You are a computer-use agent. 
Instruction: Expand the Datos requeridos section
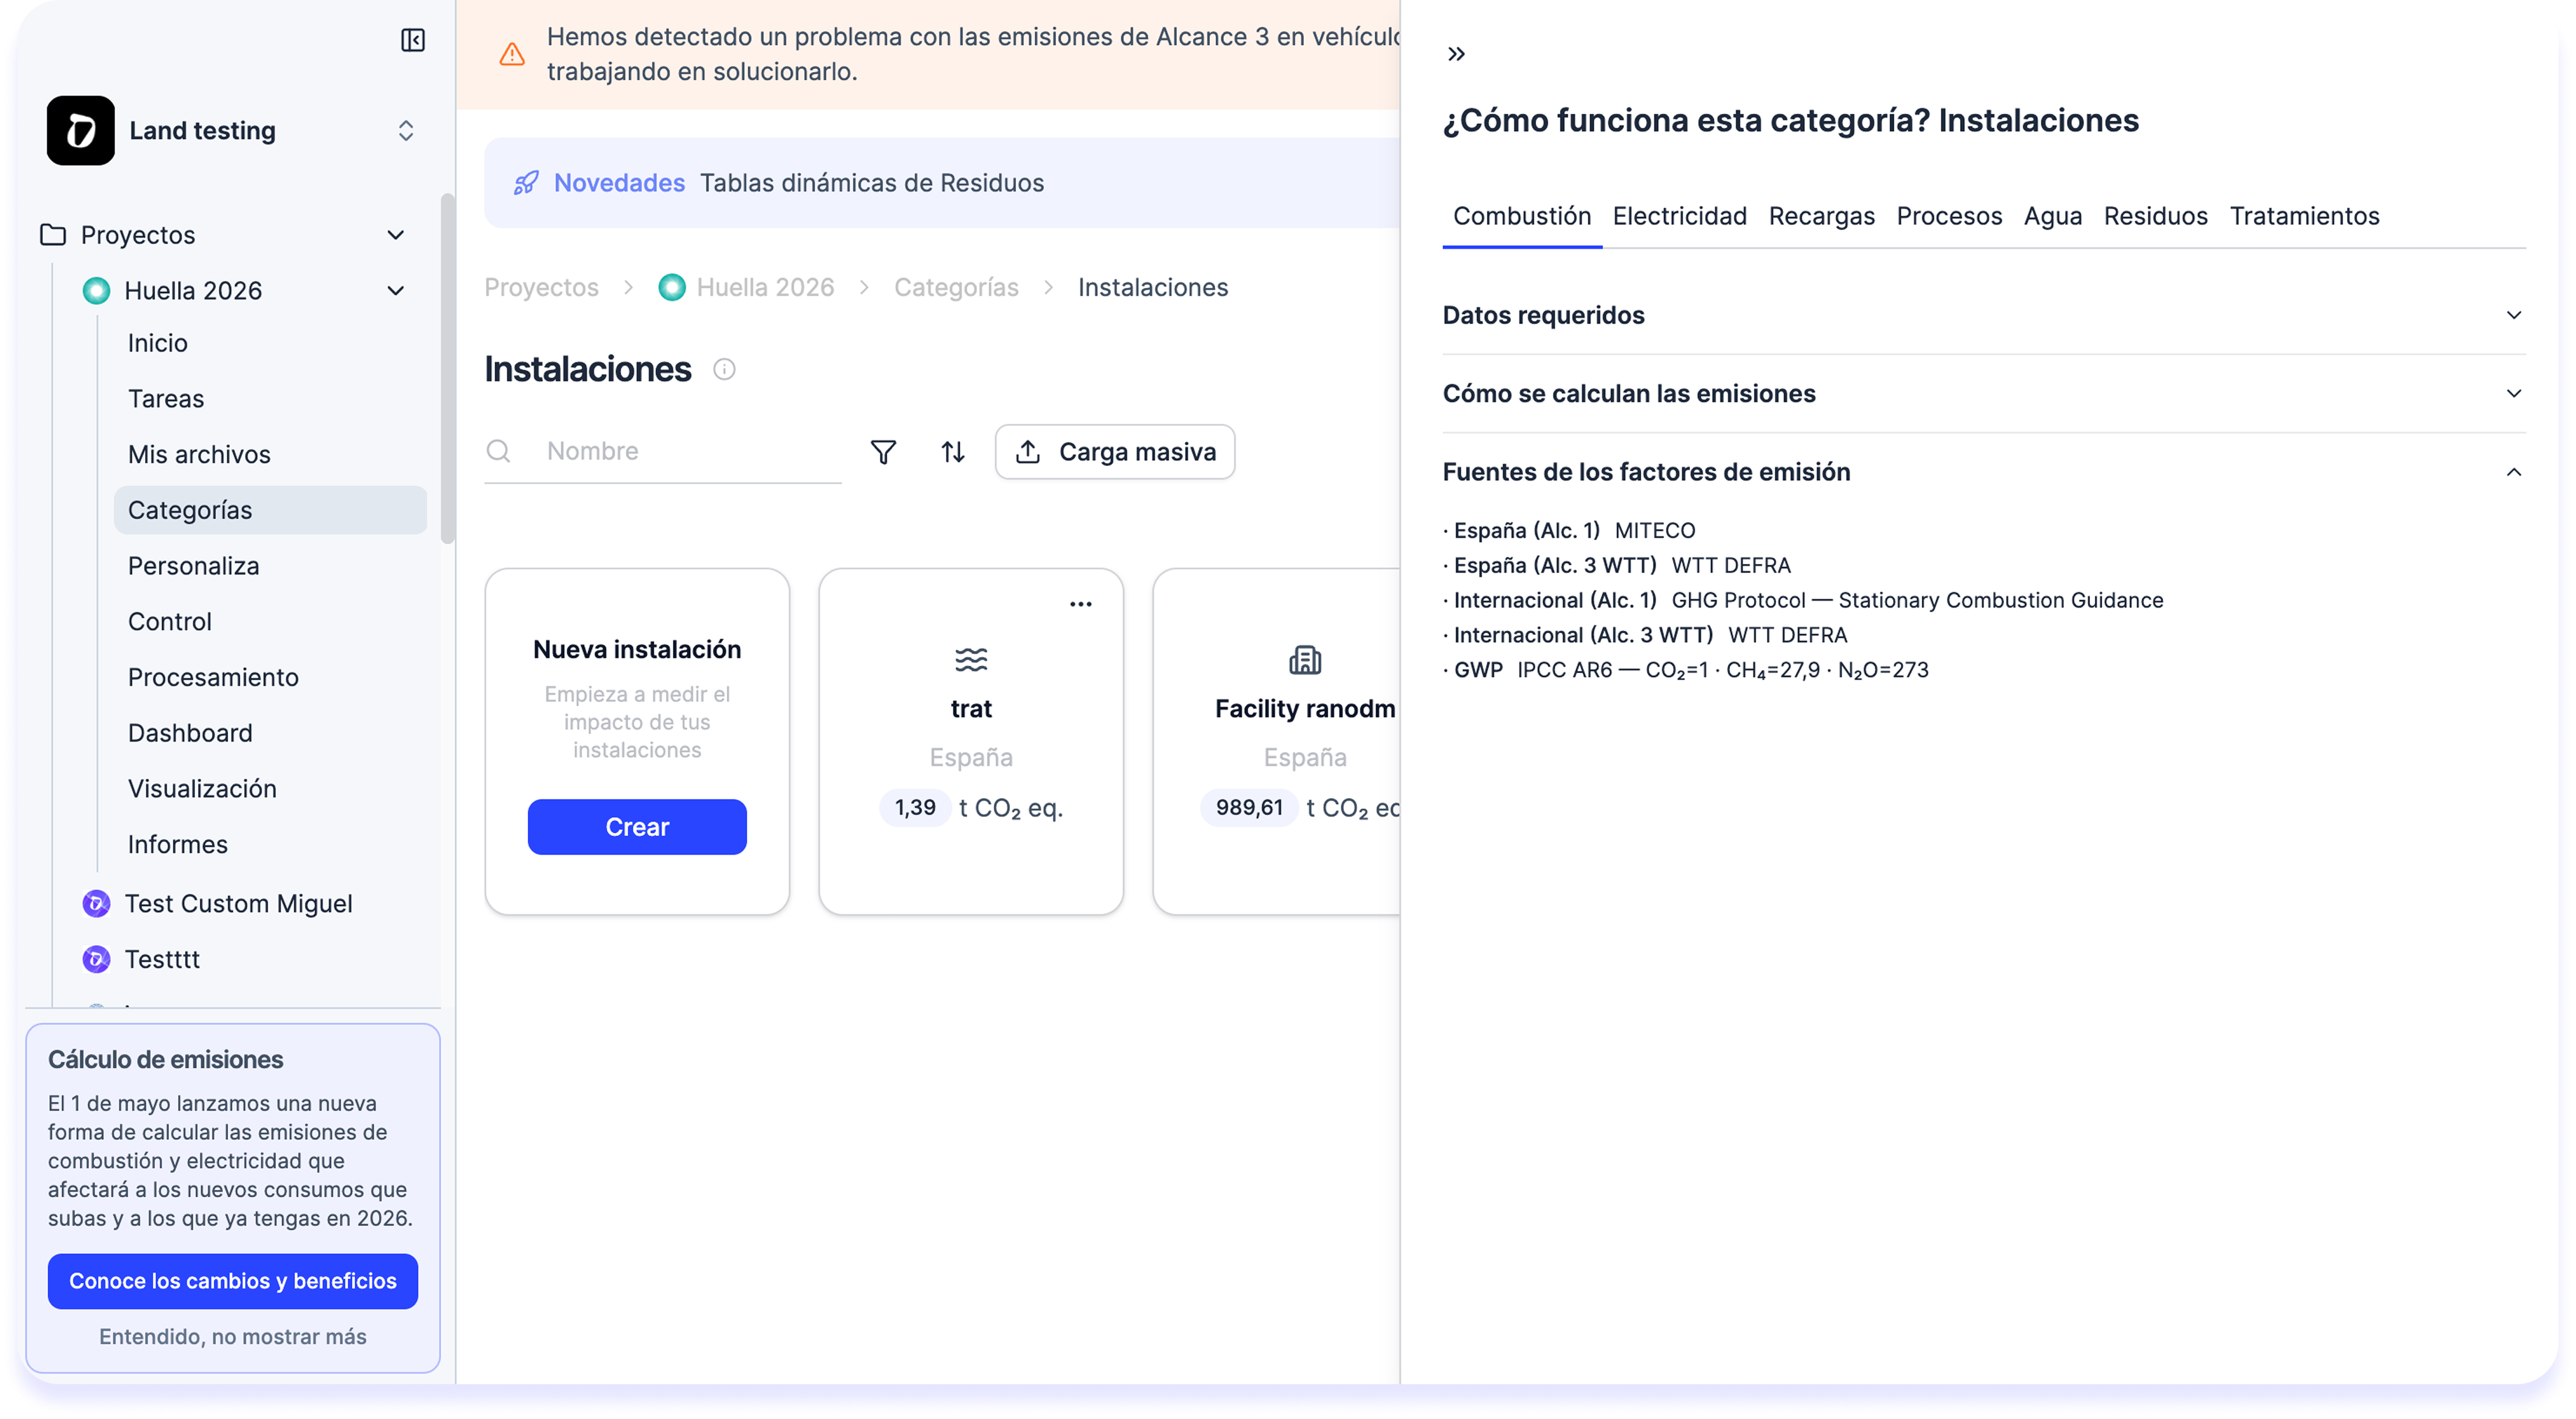pyautogui.click(x=2515, y=315)
